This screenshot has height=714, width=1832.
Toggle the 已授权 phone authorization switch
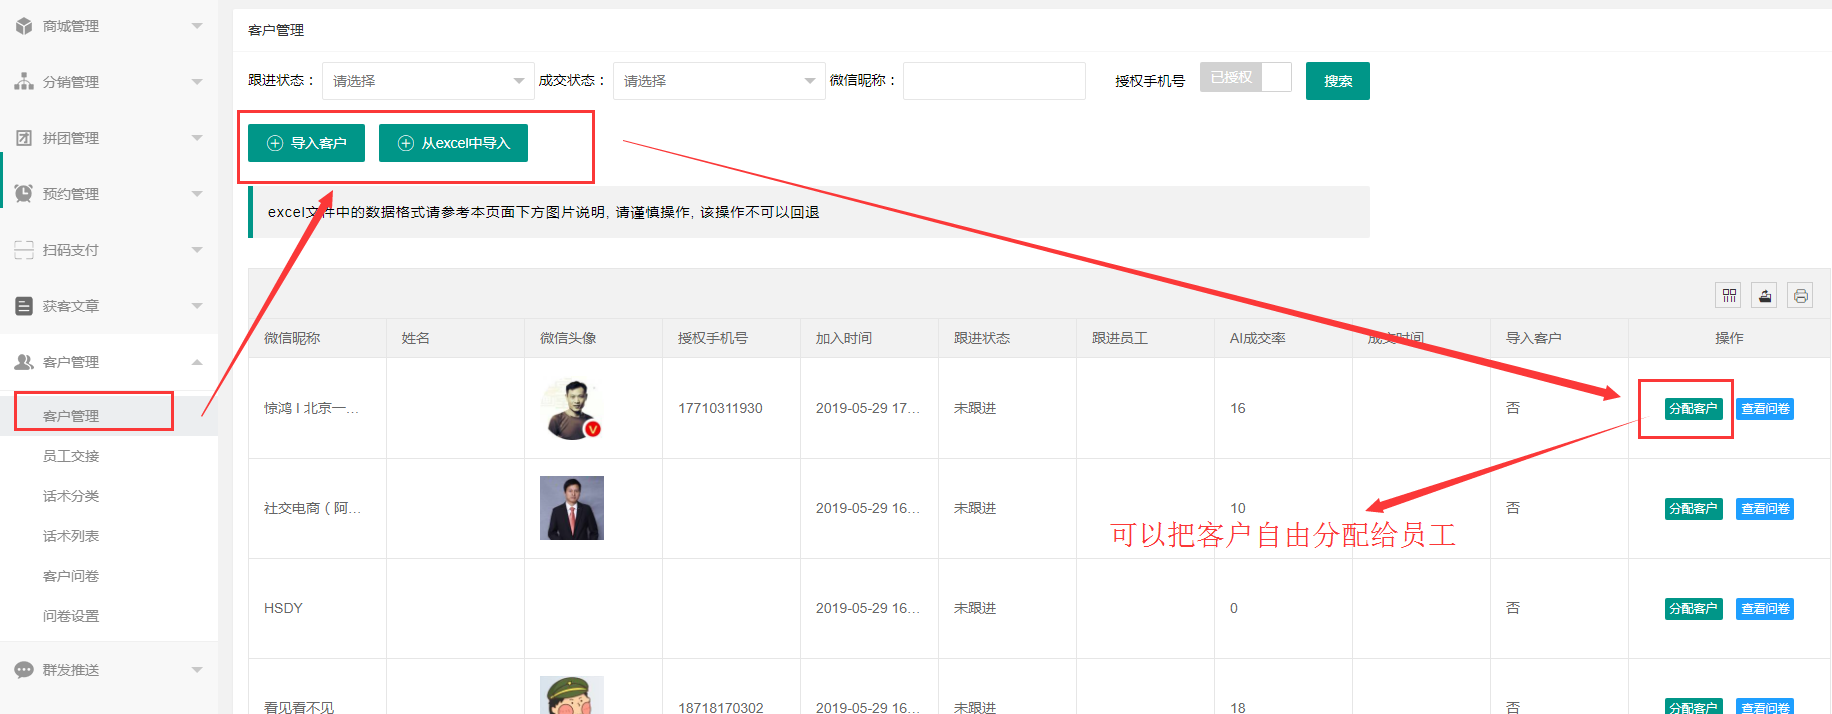click(x=1245, y=78)
